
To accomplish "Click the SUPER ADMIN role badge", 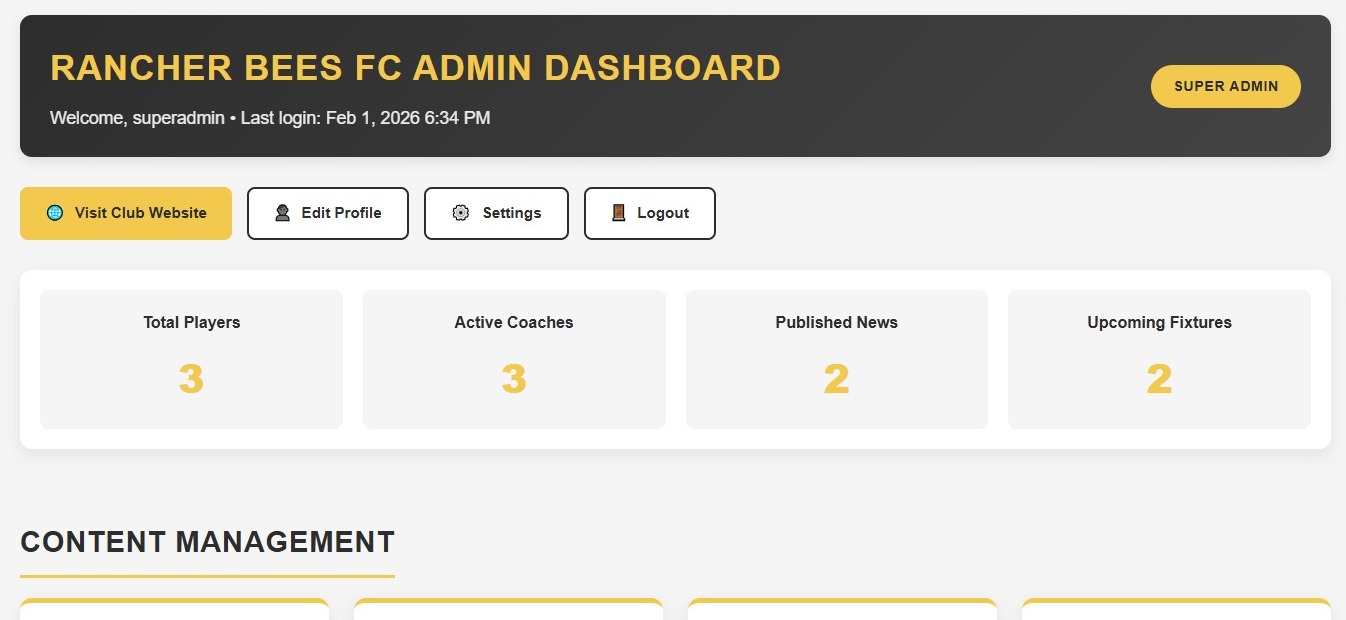I will pos(1225,86).
